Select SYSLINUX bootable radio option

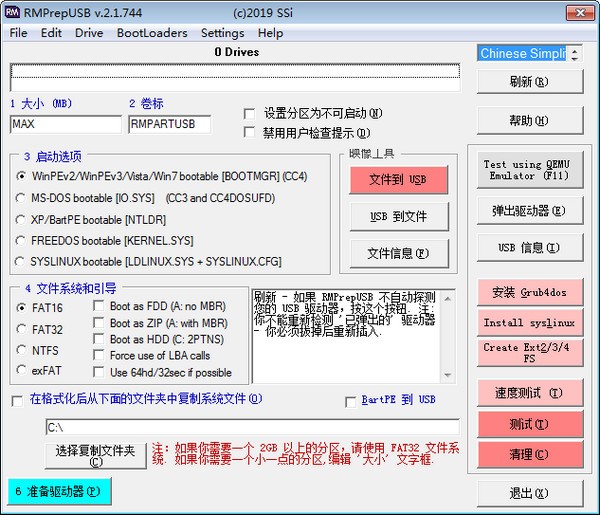coord(22,262)
